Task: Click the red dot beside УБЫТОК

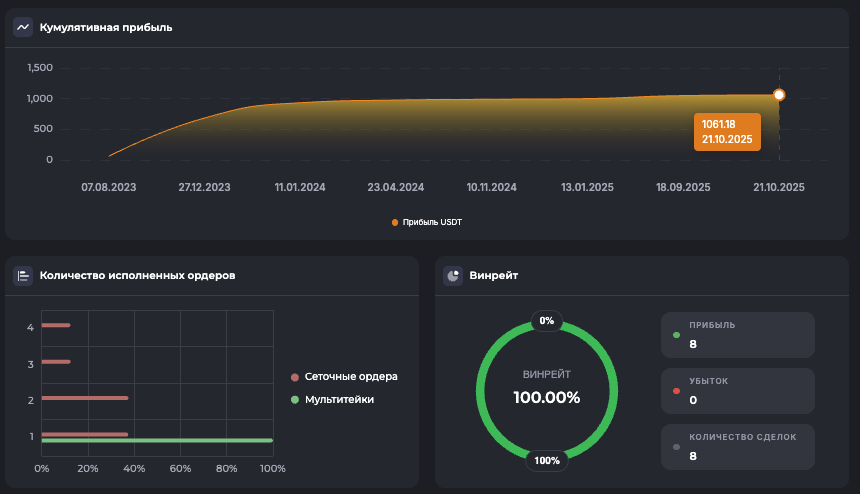Action: pyautogui.click(x=677, y=391)
